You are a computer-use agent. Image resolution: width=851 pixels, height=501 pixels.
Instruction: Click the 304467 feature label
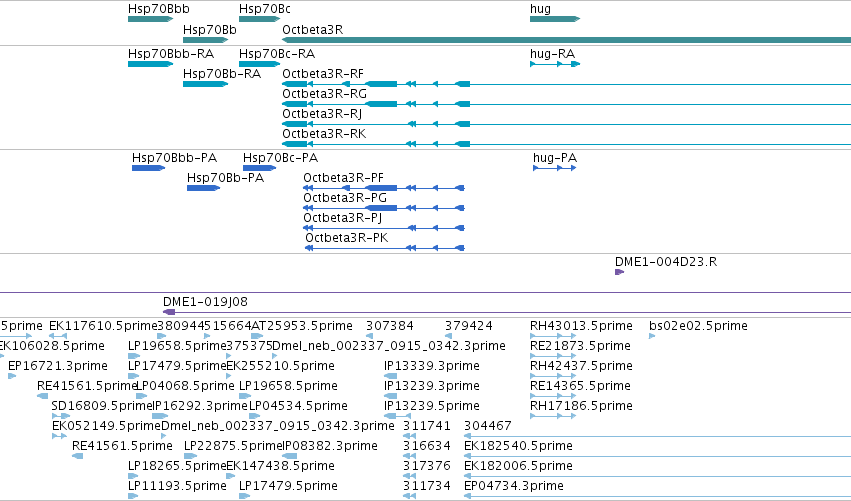487,426
